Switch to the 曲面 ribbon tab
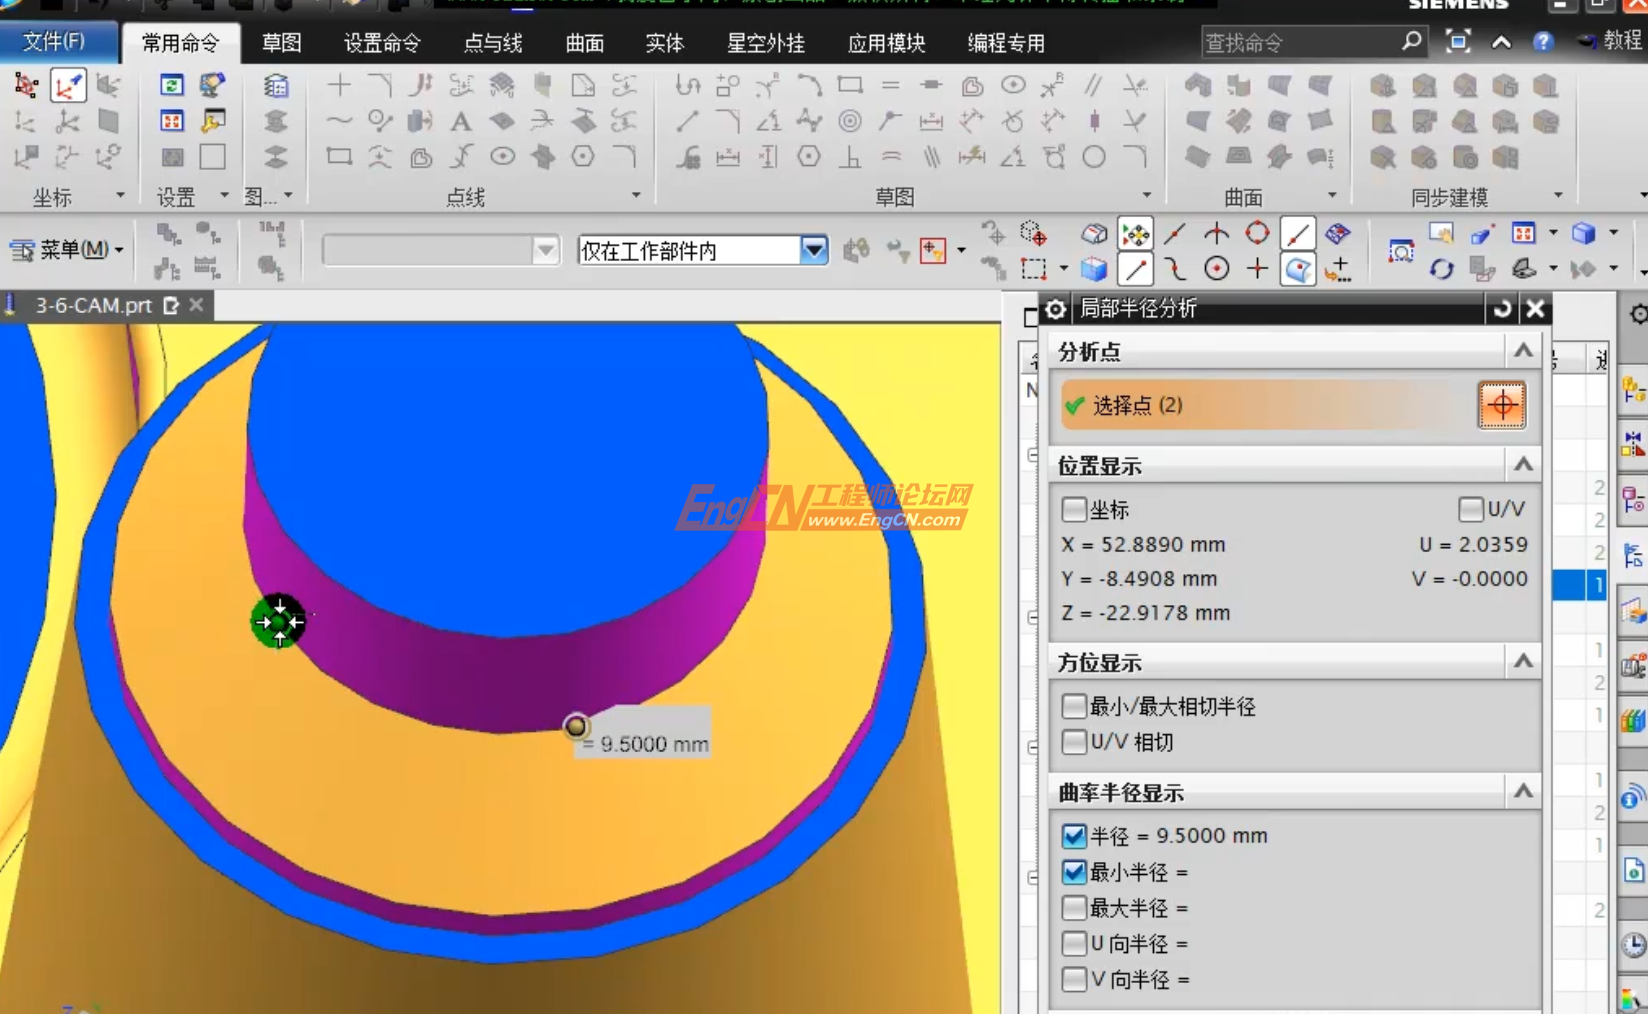The width and height of the screenshot is (1648, 1014). click(584, 43)
